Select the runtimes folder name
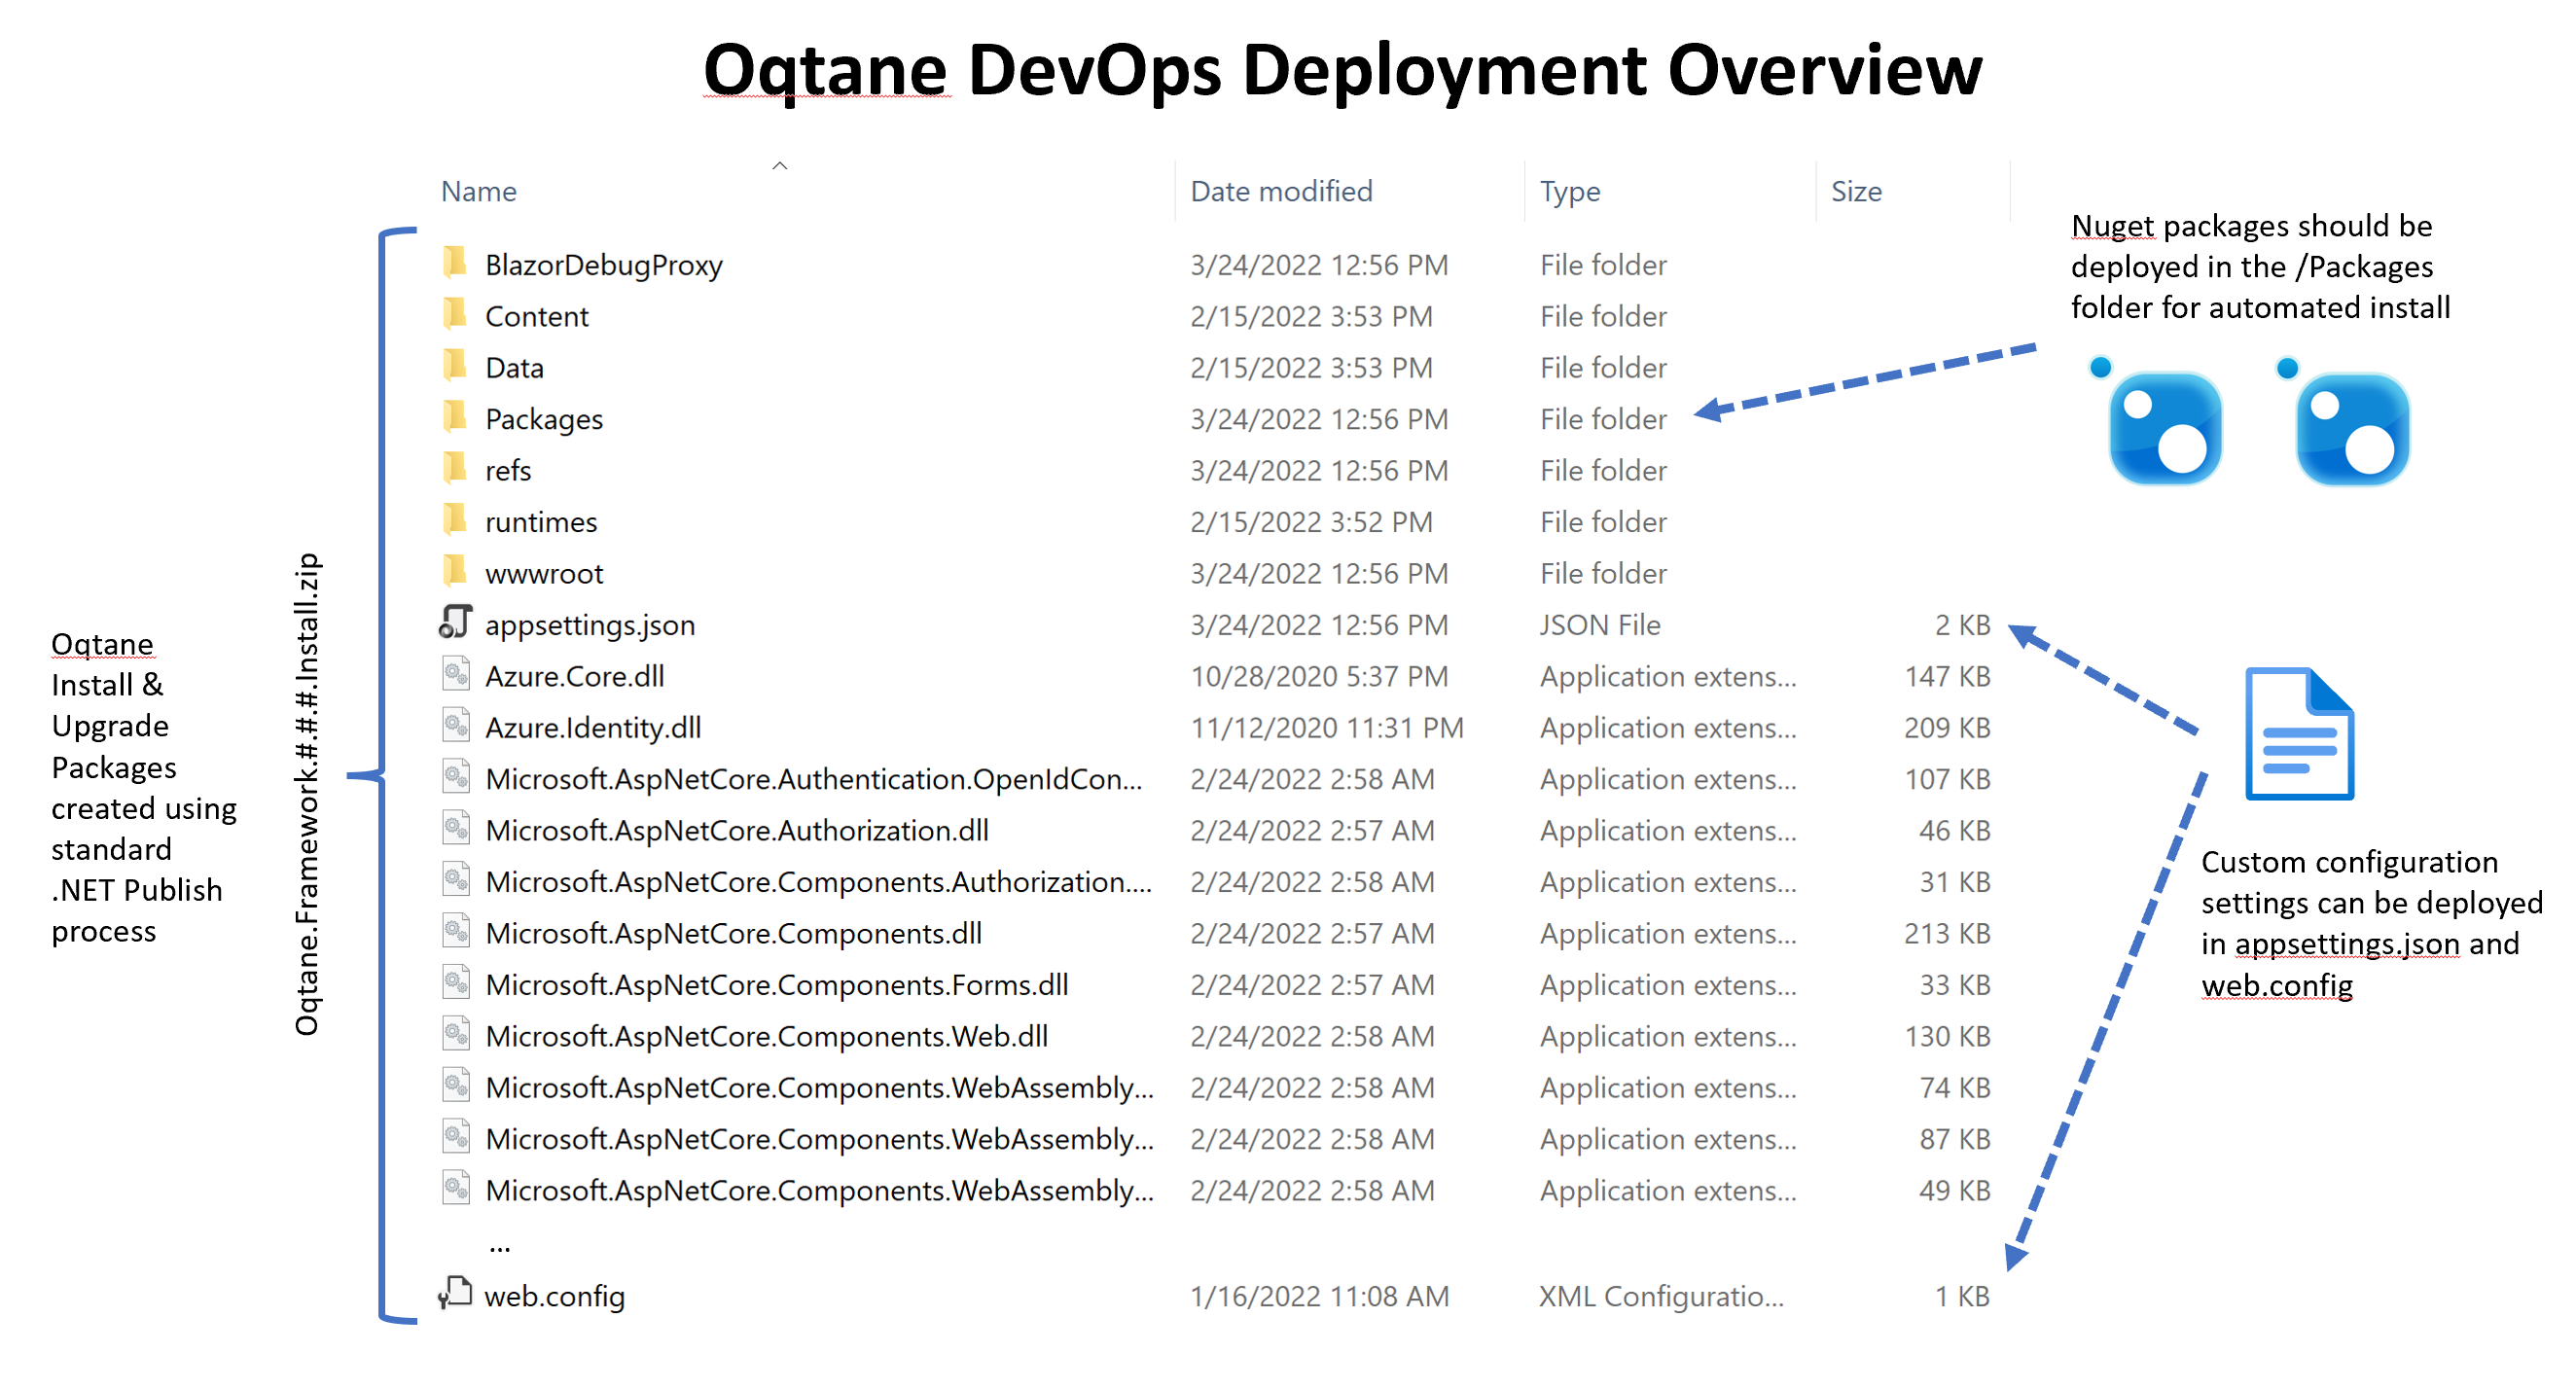Image resolution: width=2576 pixels, height=1389 pixels. pos(541,522)
